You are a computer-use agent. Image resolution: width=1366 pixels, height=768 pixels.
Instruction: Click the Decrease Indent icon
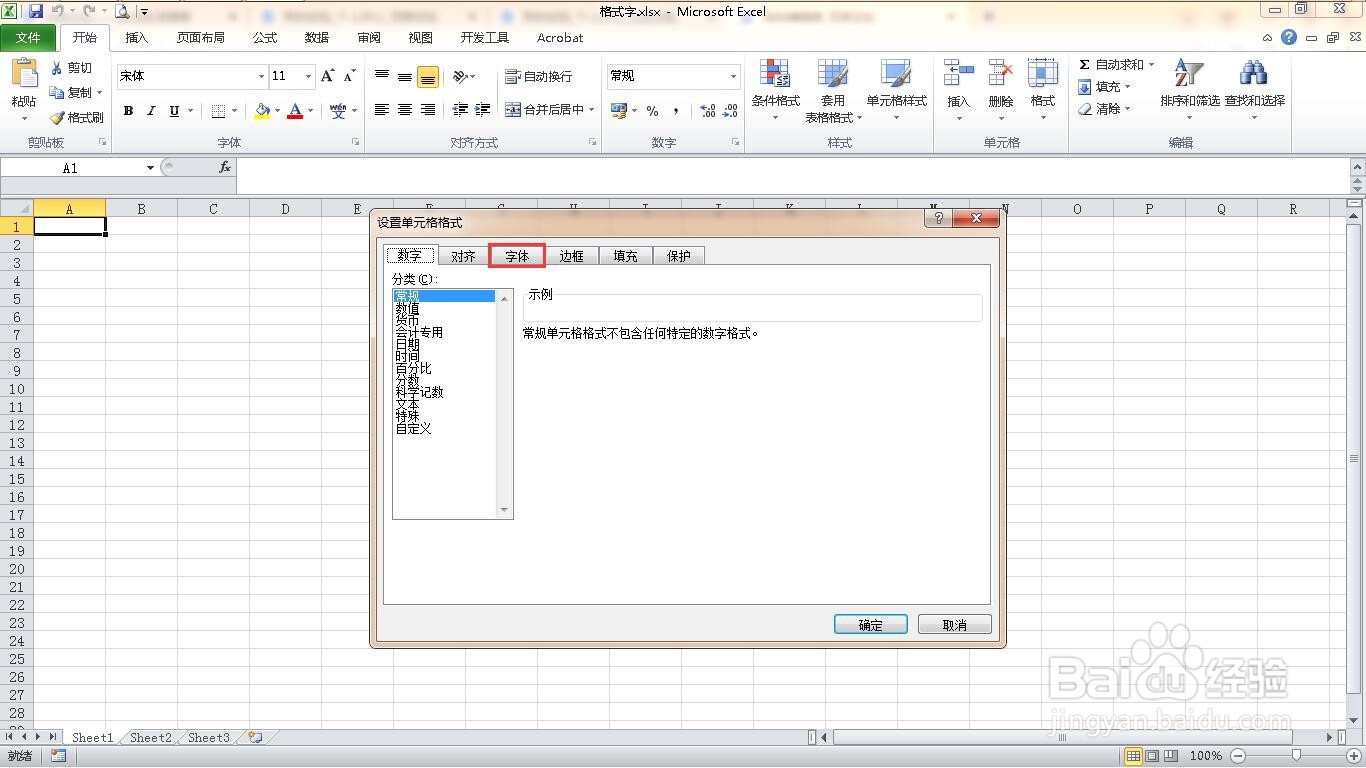pyautogui.click(x=460, y=110)
